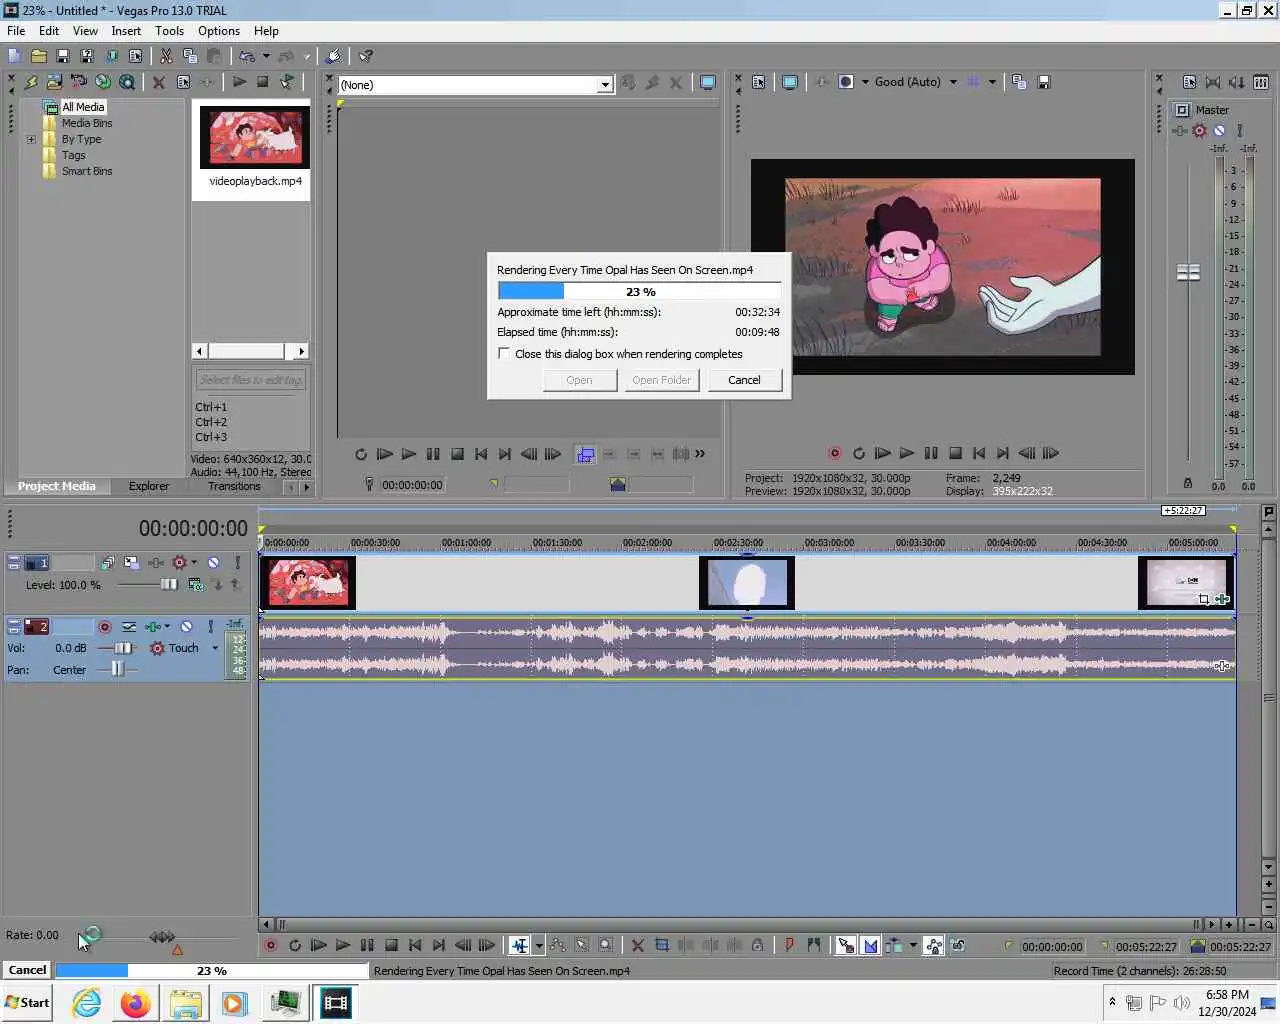Image resolution: width=1280 pixels, height=1024 pixels.
Task: Click the Delete (X) icon in timeline toolbar
Action: click(x=638, y=945)
